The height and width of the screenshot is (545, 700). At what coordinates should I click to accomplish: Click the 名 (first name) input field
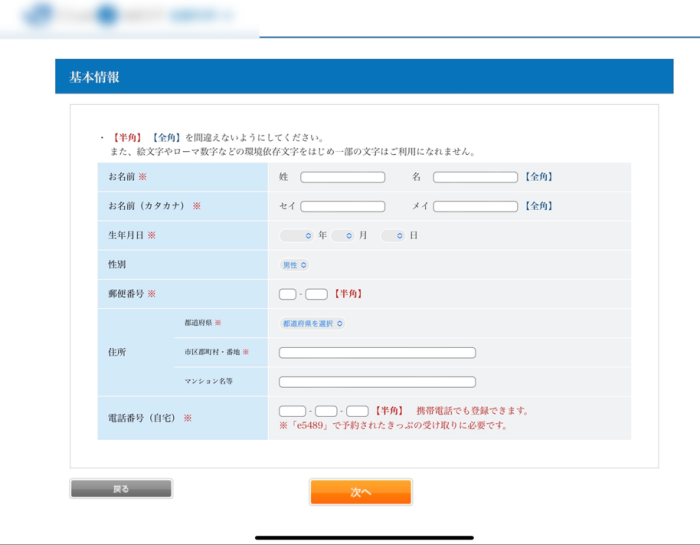pos(475,177)
